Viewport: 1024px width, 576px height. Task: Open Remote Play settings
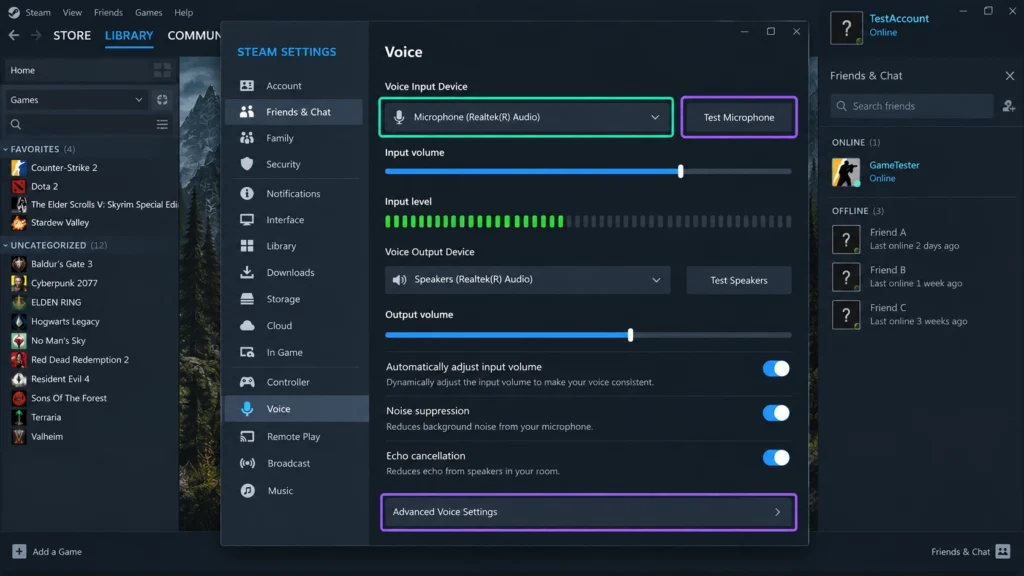pos(294,436)
